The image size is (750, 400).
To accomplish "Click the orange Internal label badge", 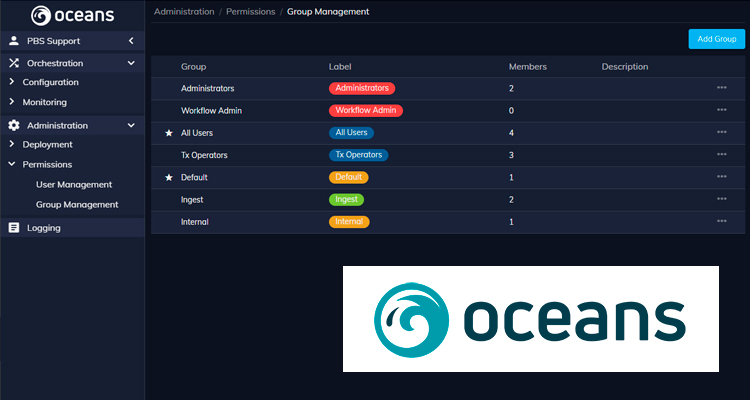I will coord(349,222).
